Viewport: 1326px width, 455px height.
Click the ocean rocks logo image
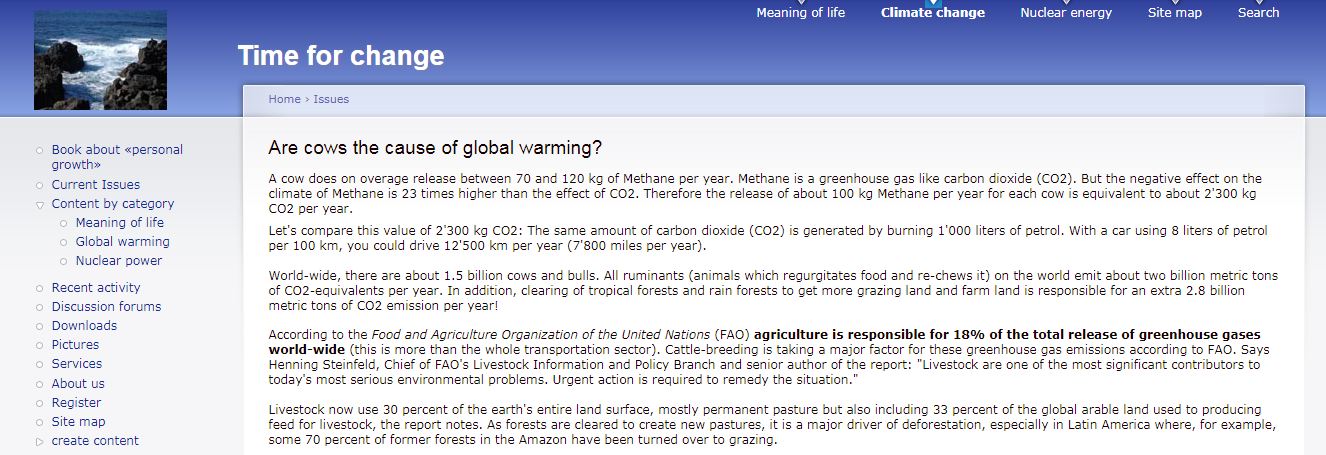pyautogui.click(x=100, y=60)
